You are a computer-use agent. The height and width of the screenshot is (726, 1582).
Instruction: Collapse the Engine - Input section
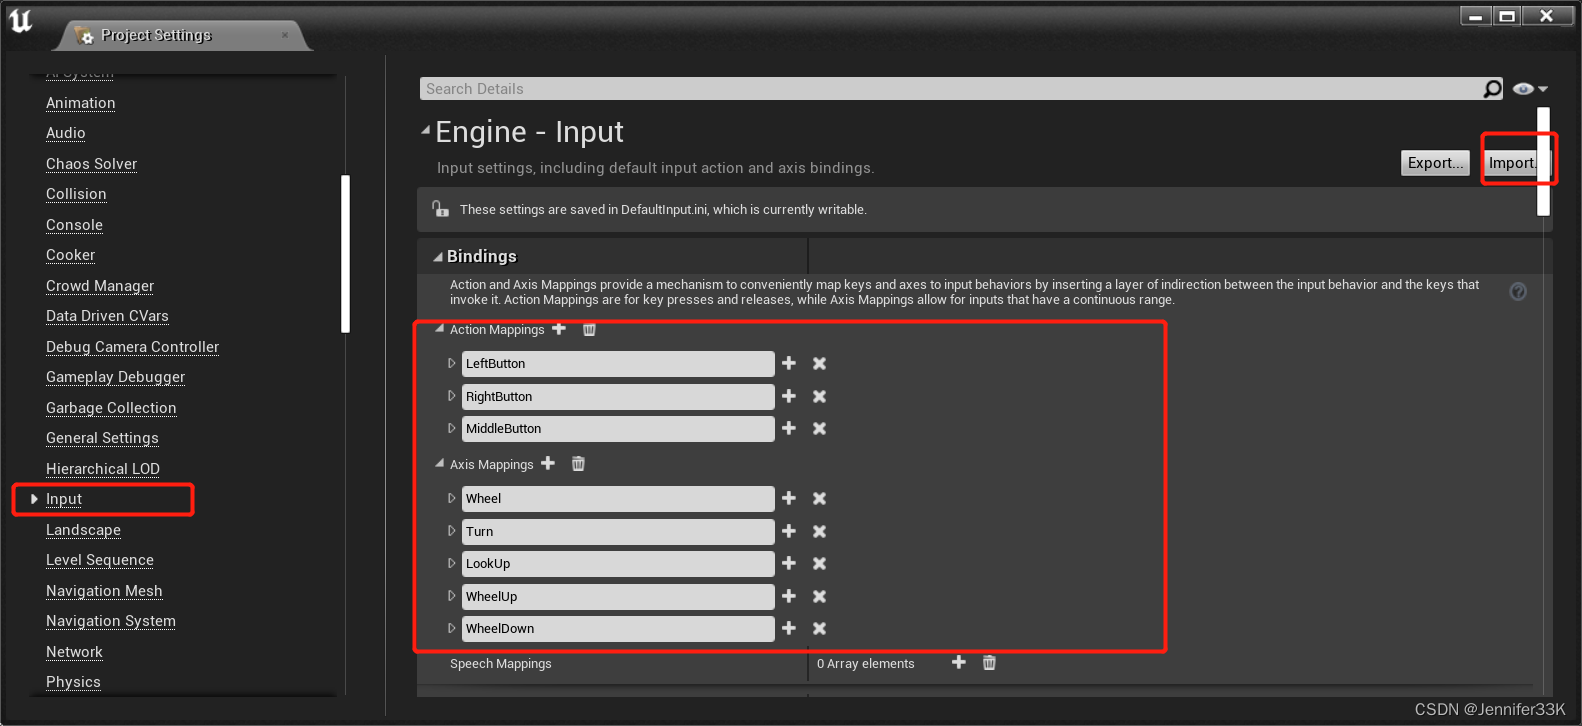(x=425, y=130)
